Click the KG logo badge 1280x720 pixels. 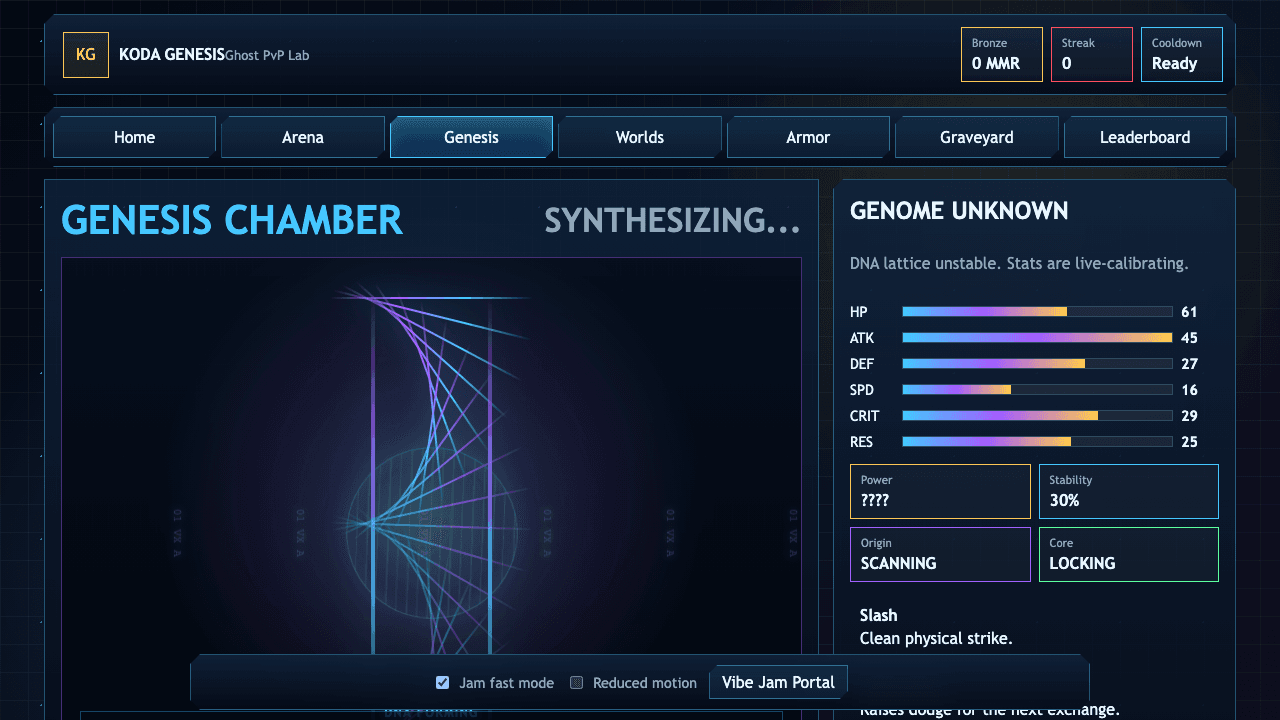(x=86, y=55)
